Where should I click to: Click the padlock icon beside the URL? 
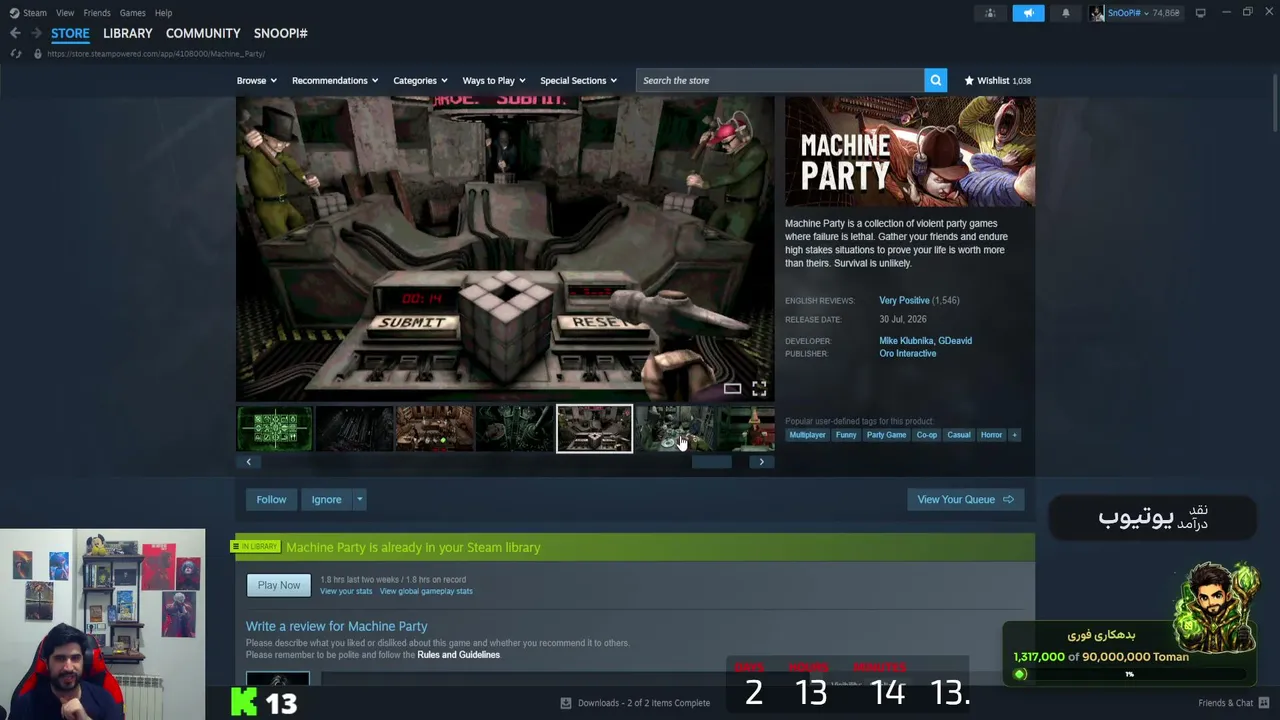coord(38,53)
